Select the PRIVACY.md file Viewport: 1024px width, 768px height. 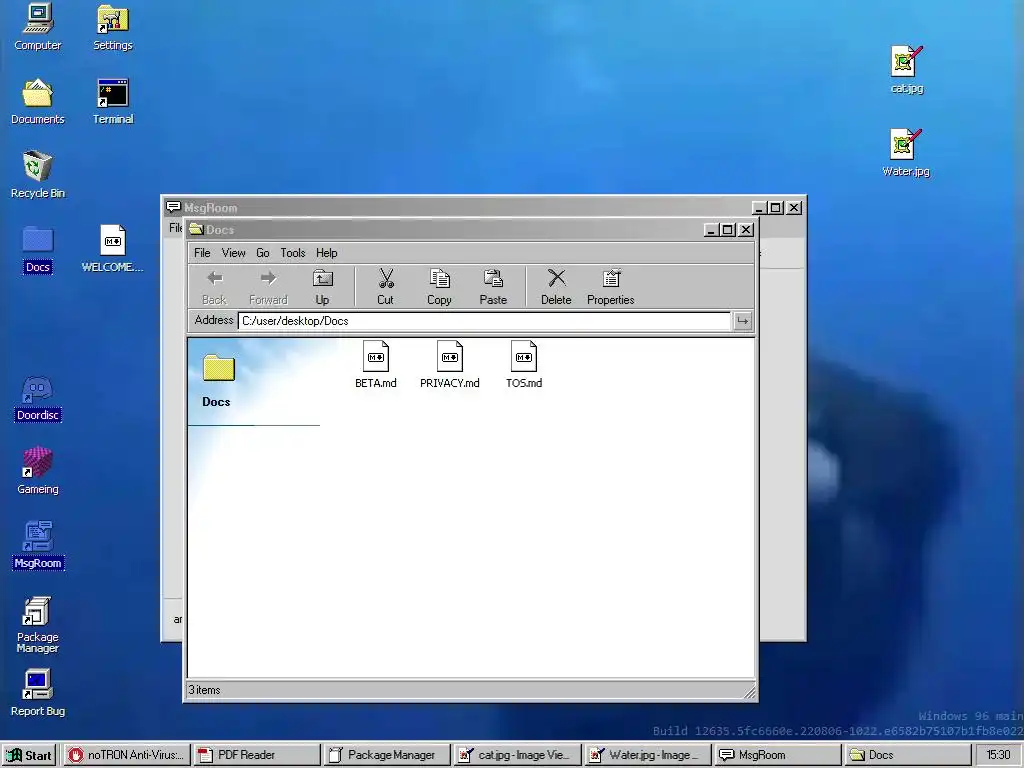(449, 364)
